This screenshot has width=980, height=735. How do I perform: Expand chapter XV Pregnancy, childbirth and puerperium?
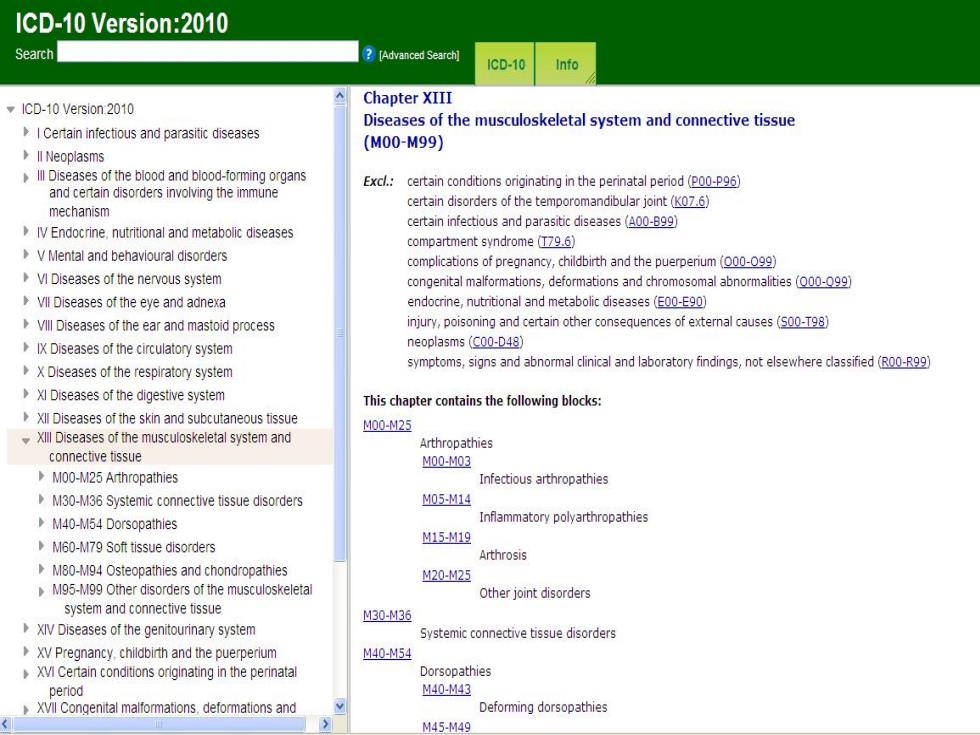coord(26,651)
